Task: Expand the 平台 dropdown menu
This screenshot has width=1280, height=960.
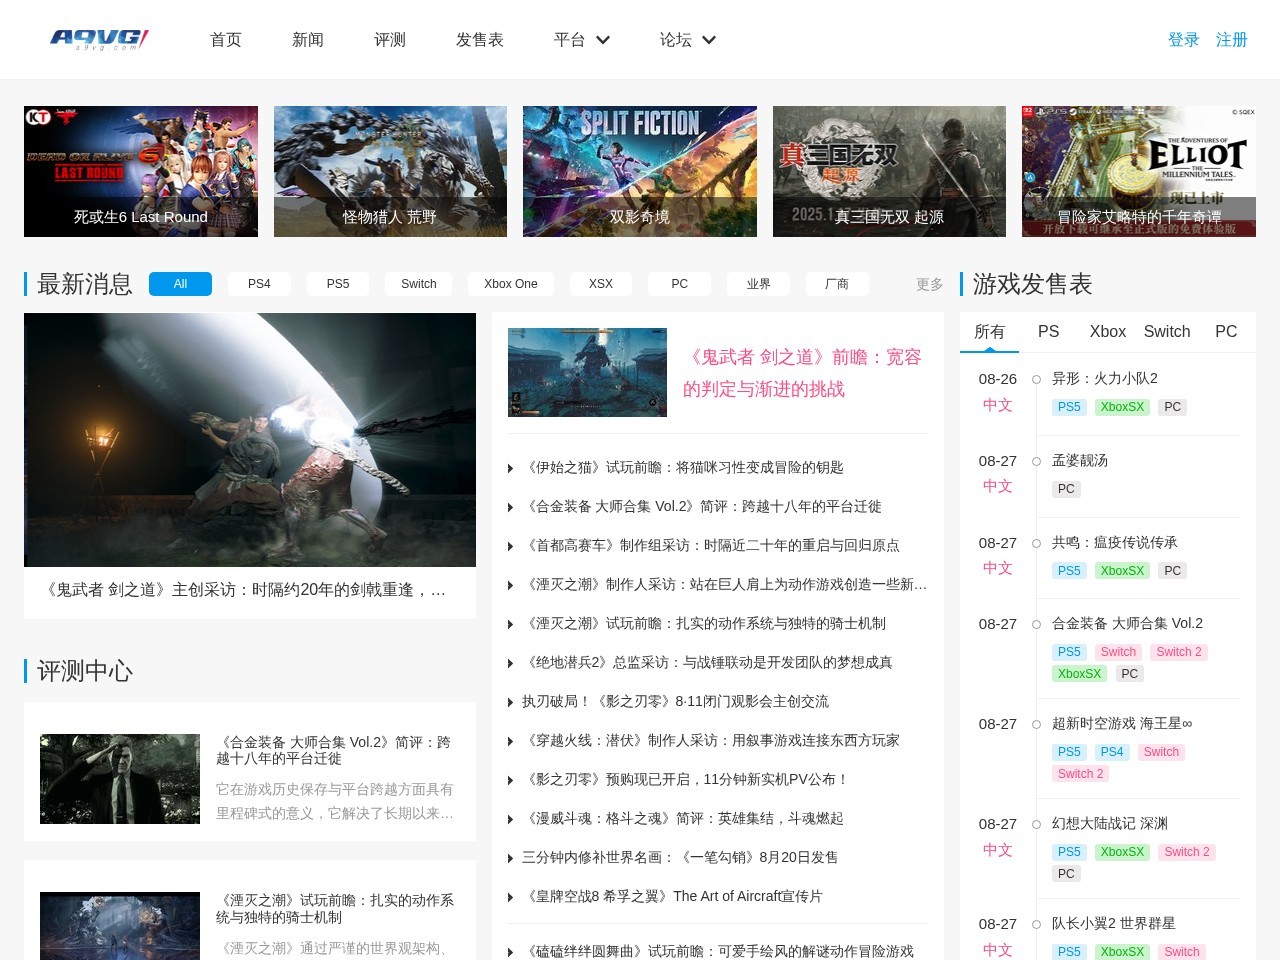Action: 582,40
